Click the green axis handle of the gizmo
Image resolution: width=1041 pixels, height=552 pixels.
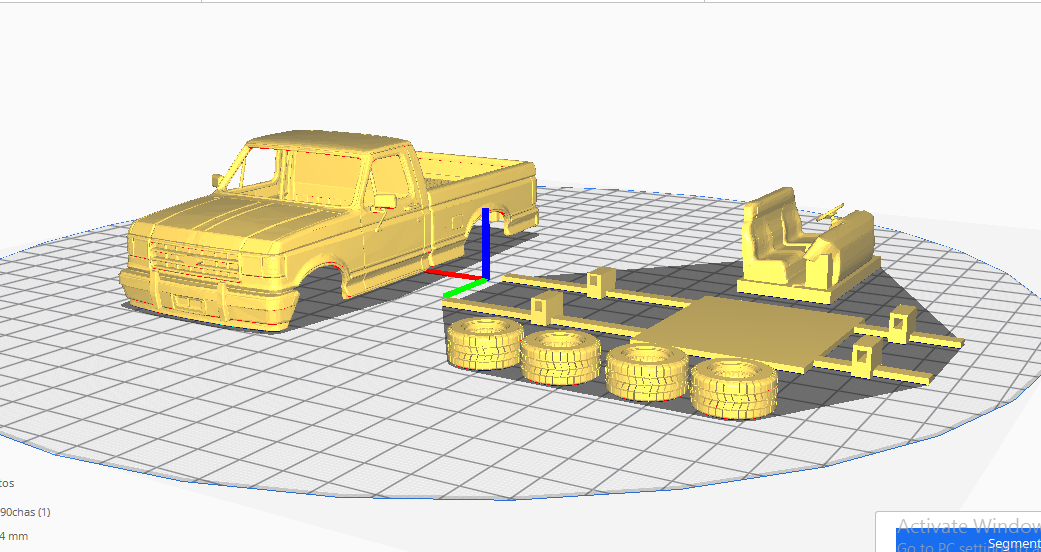point(464,289)
